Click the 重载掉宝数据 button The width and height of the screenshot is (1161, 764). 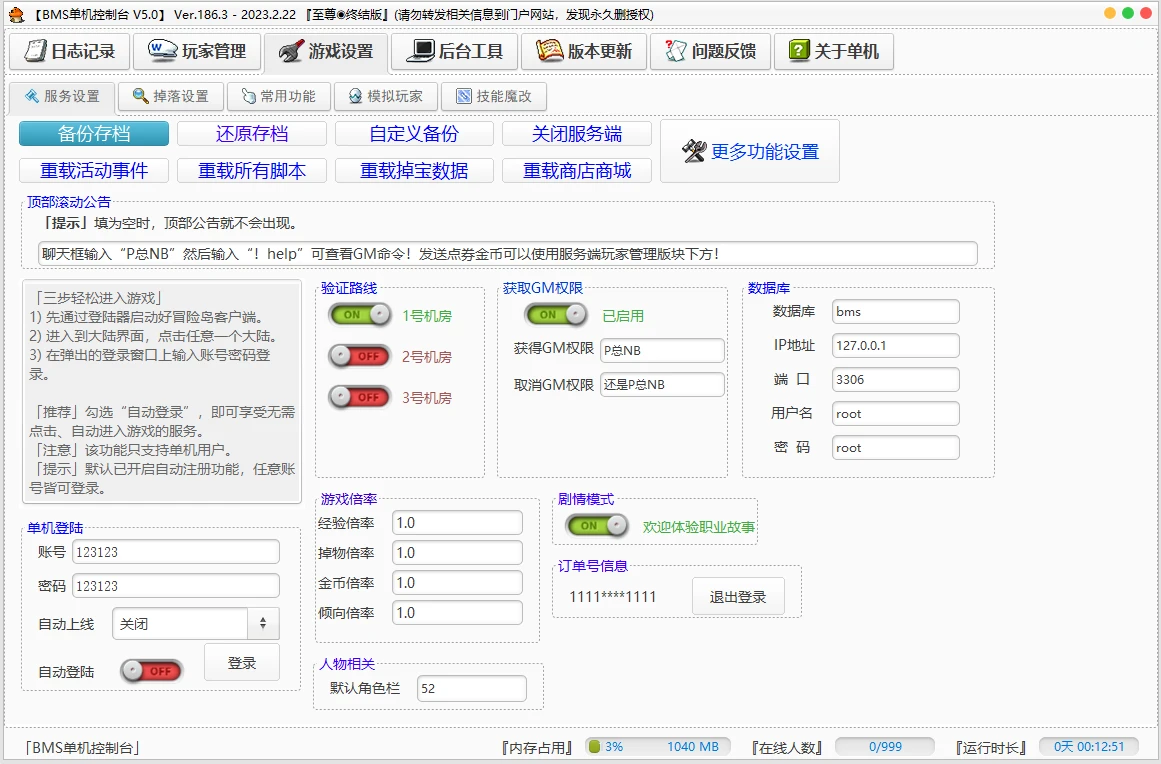click(414, 171)
